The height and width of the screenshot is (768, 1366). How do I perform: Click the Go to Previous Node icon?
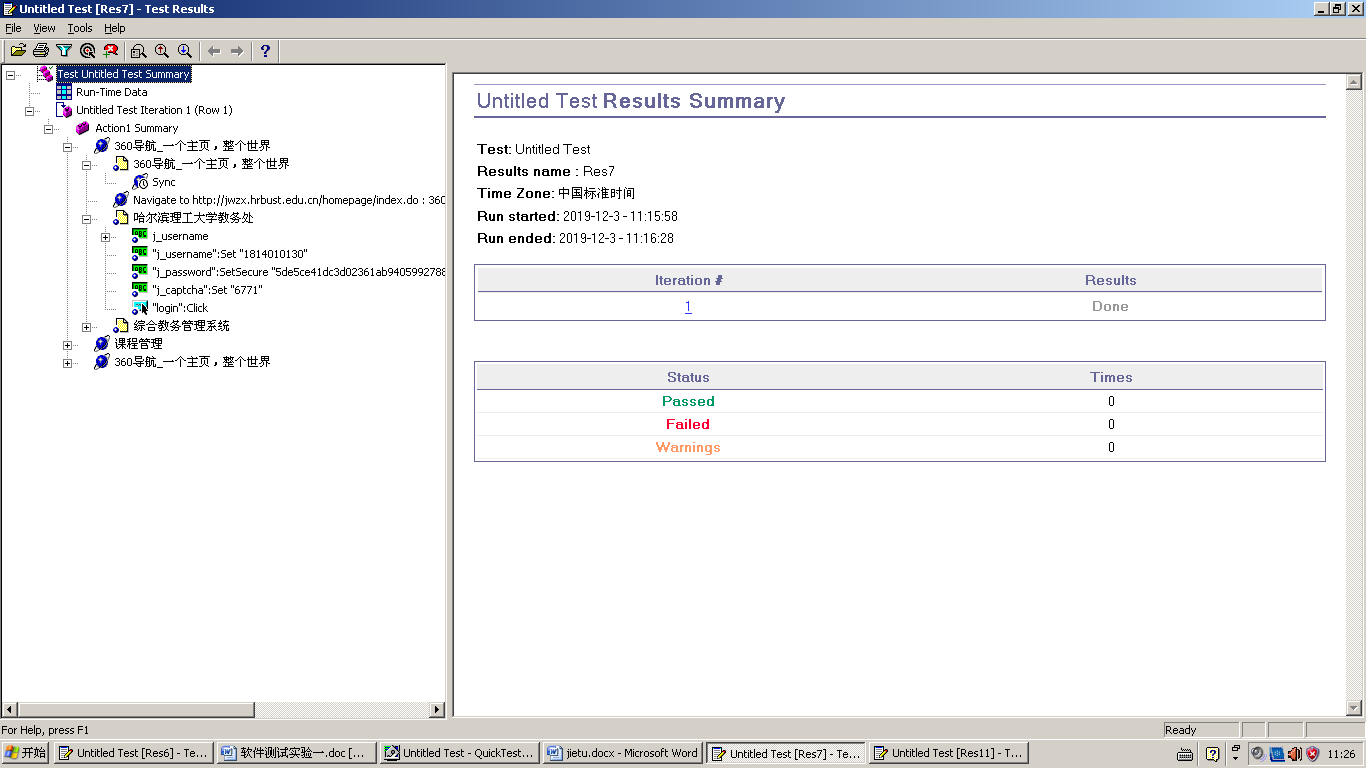click(214, 51)
